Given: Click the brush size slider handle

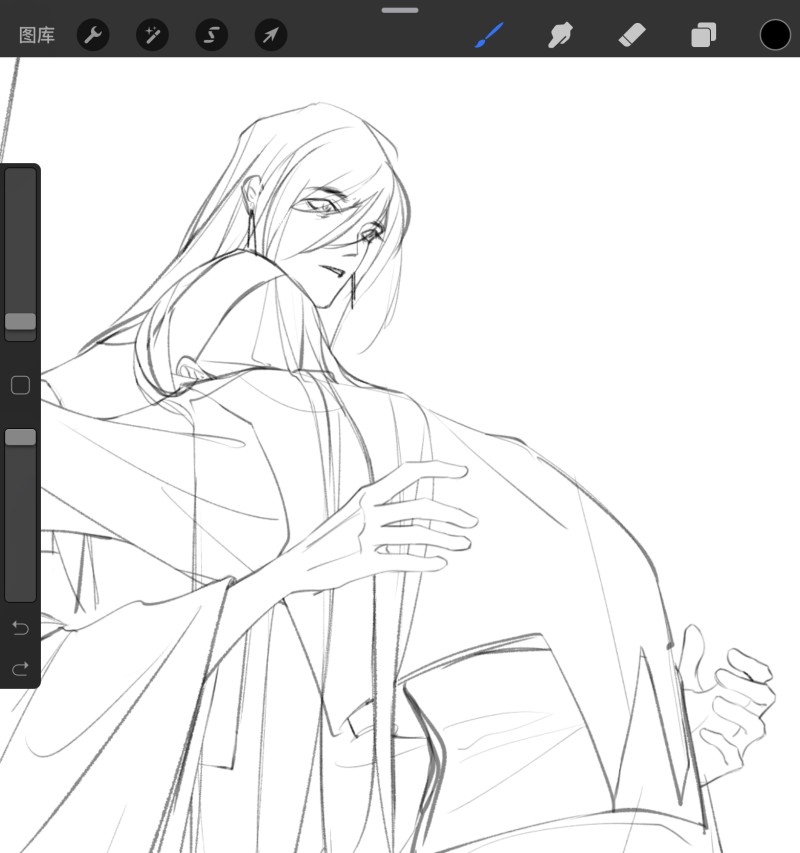Looking at the screenshot, I should click(x=21, y=322).
